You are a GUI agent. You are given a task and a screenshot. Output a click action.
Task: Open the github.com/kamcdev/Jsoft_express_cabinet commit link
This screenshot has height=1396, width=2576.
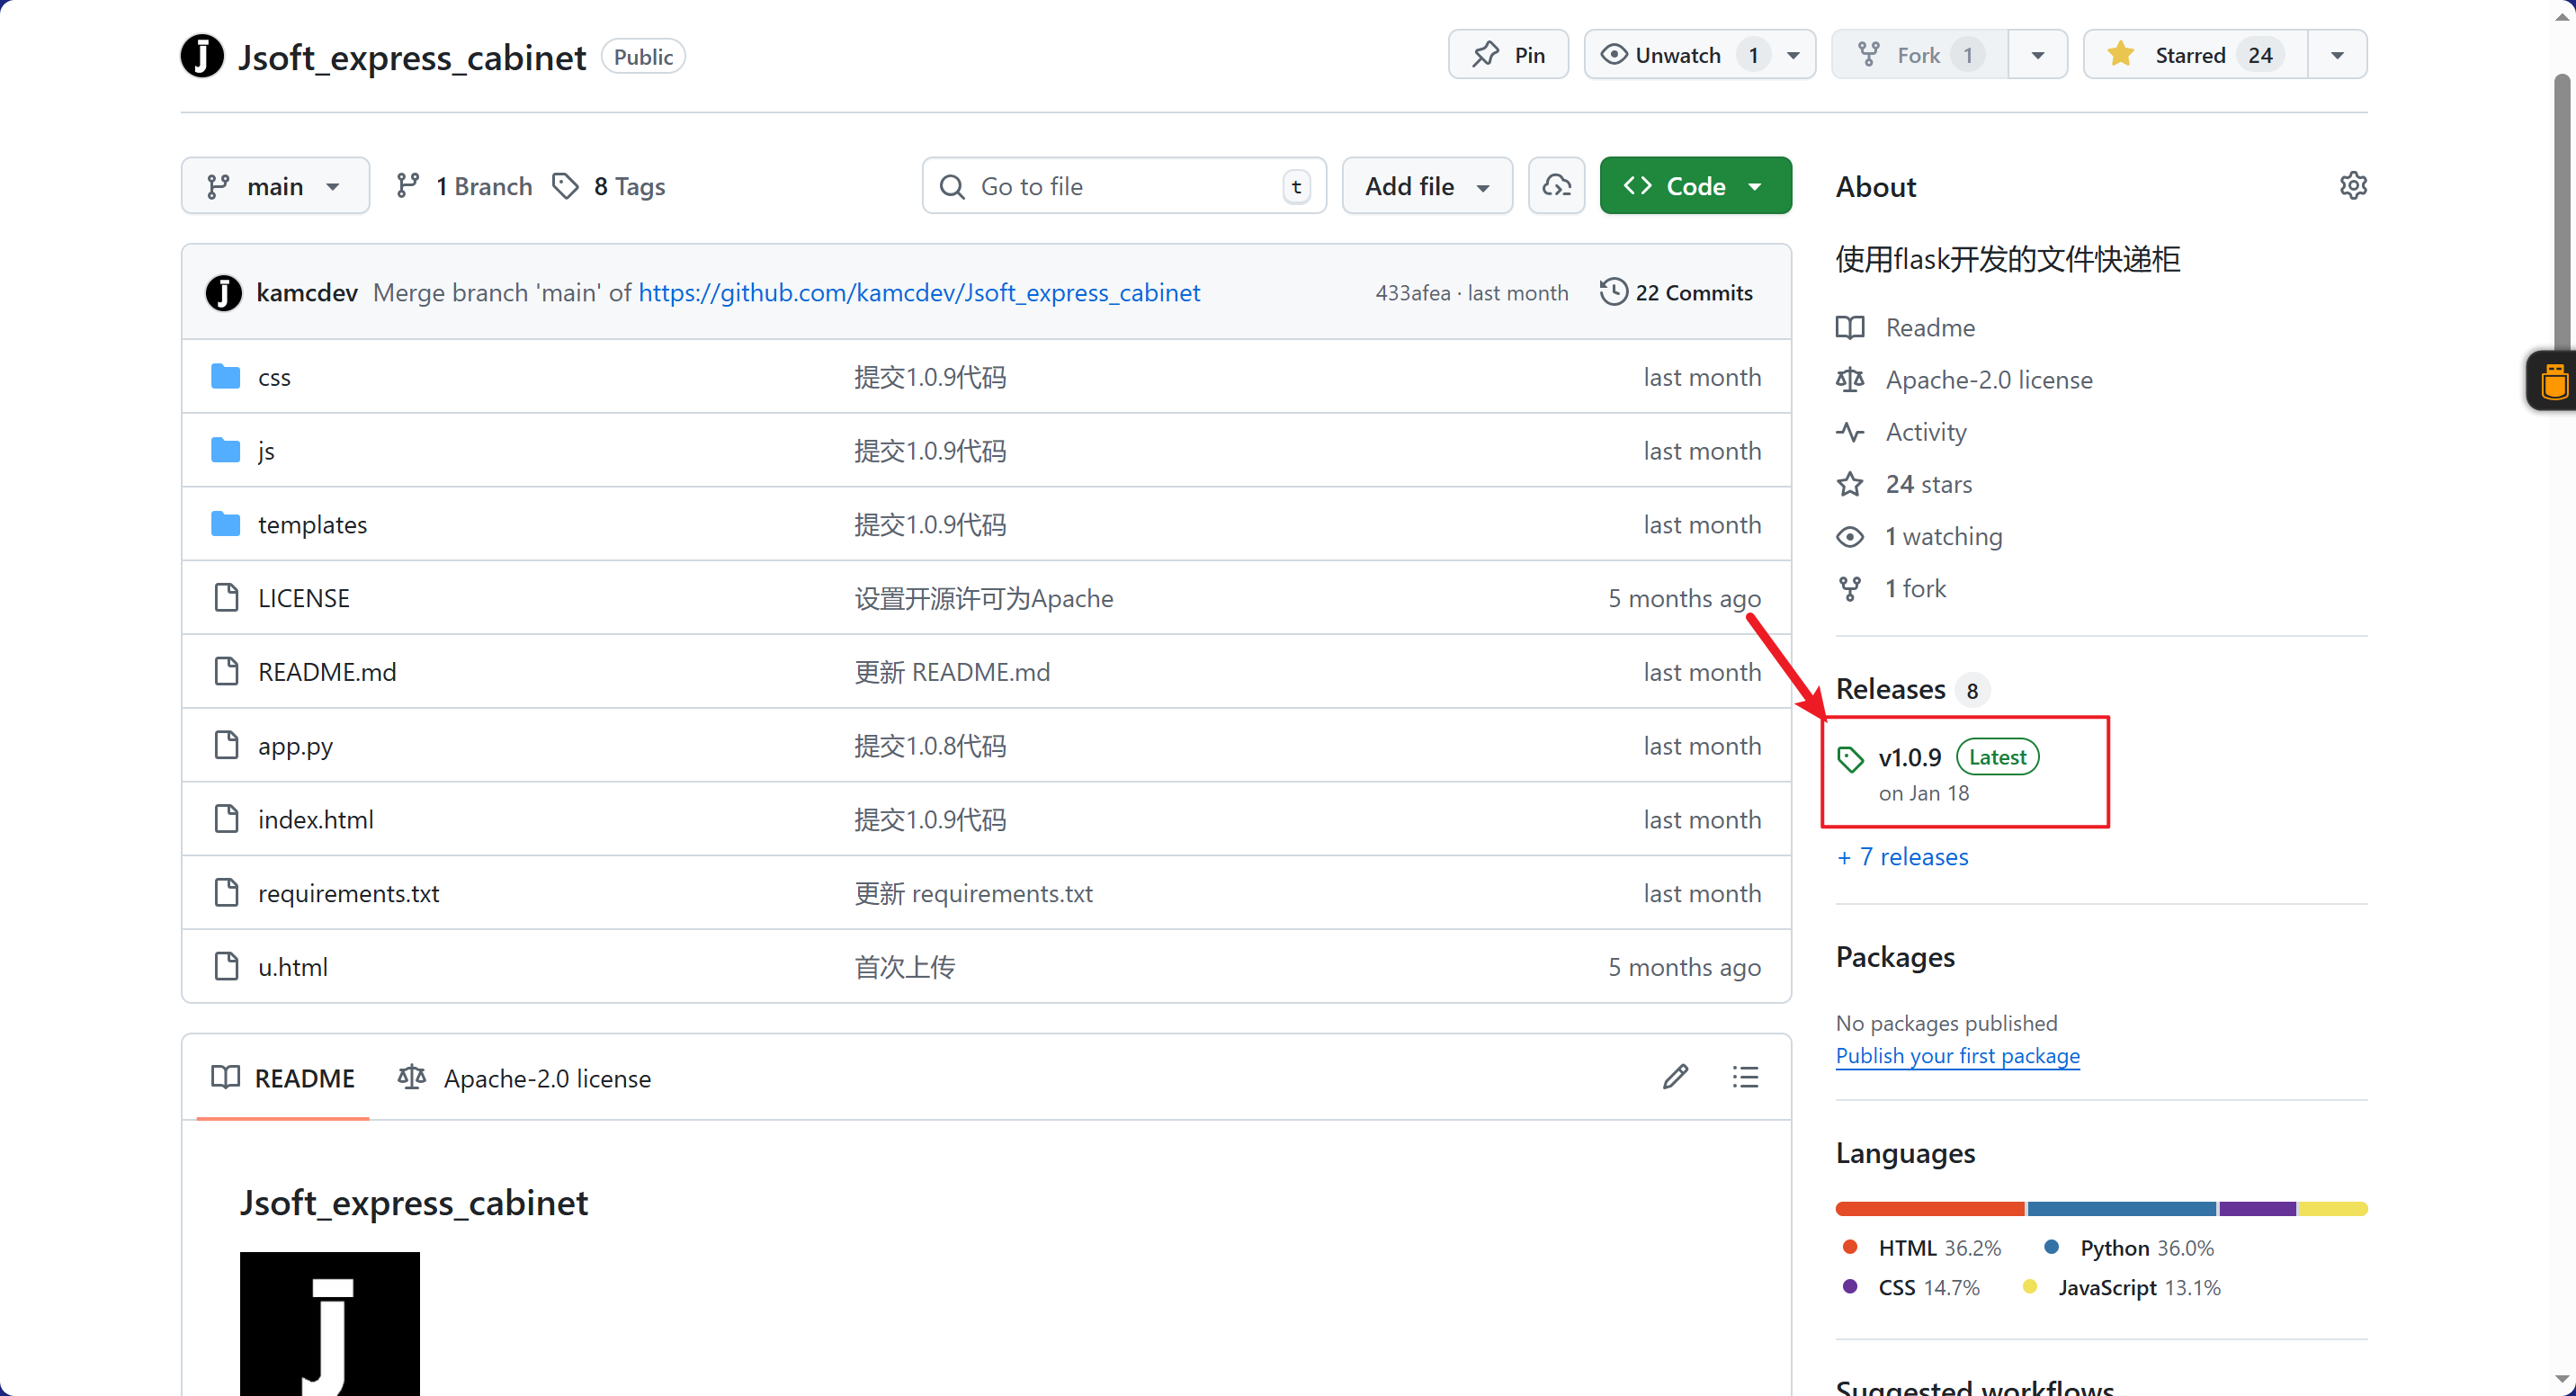click(x=919, y=293)
